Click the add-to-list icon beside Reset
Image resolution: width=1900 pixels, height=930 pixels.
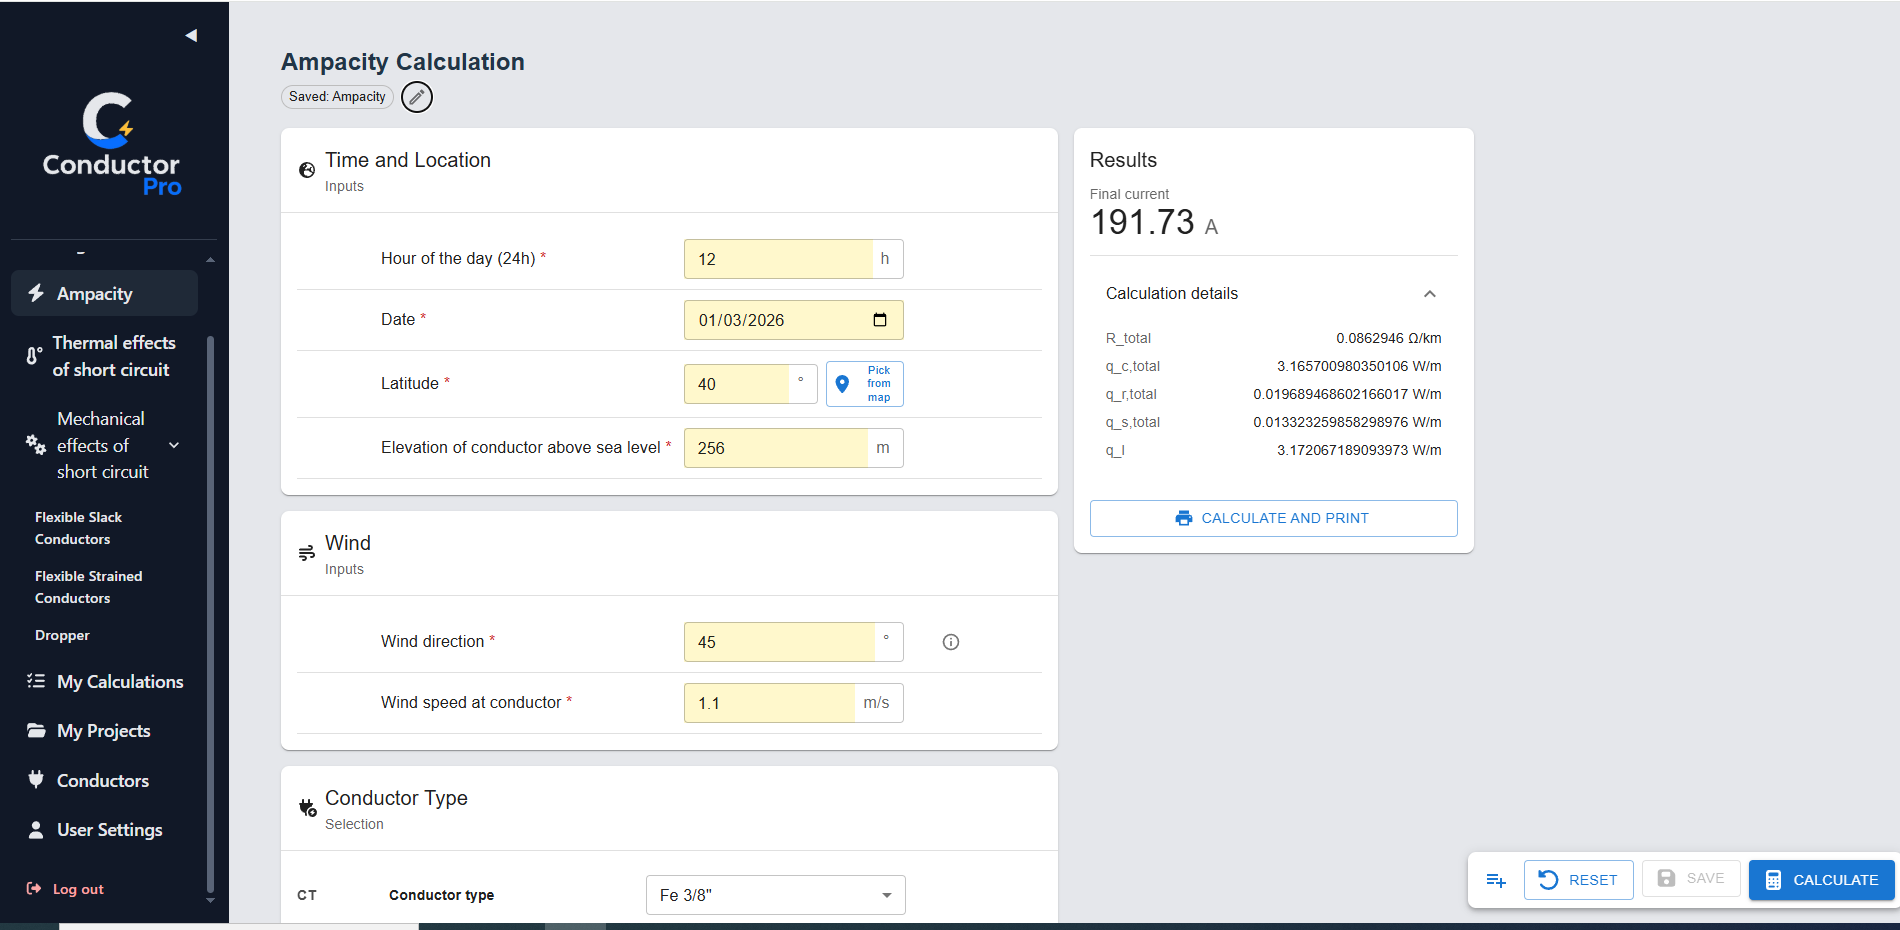tap(1496, 880)
